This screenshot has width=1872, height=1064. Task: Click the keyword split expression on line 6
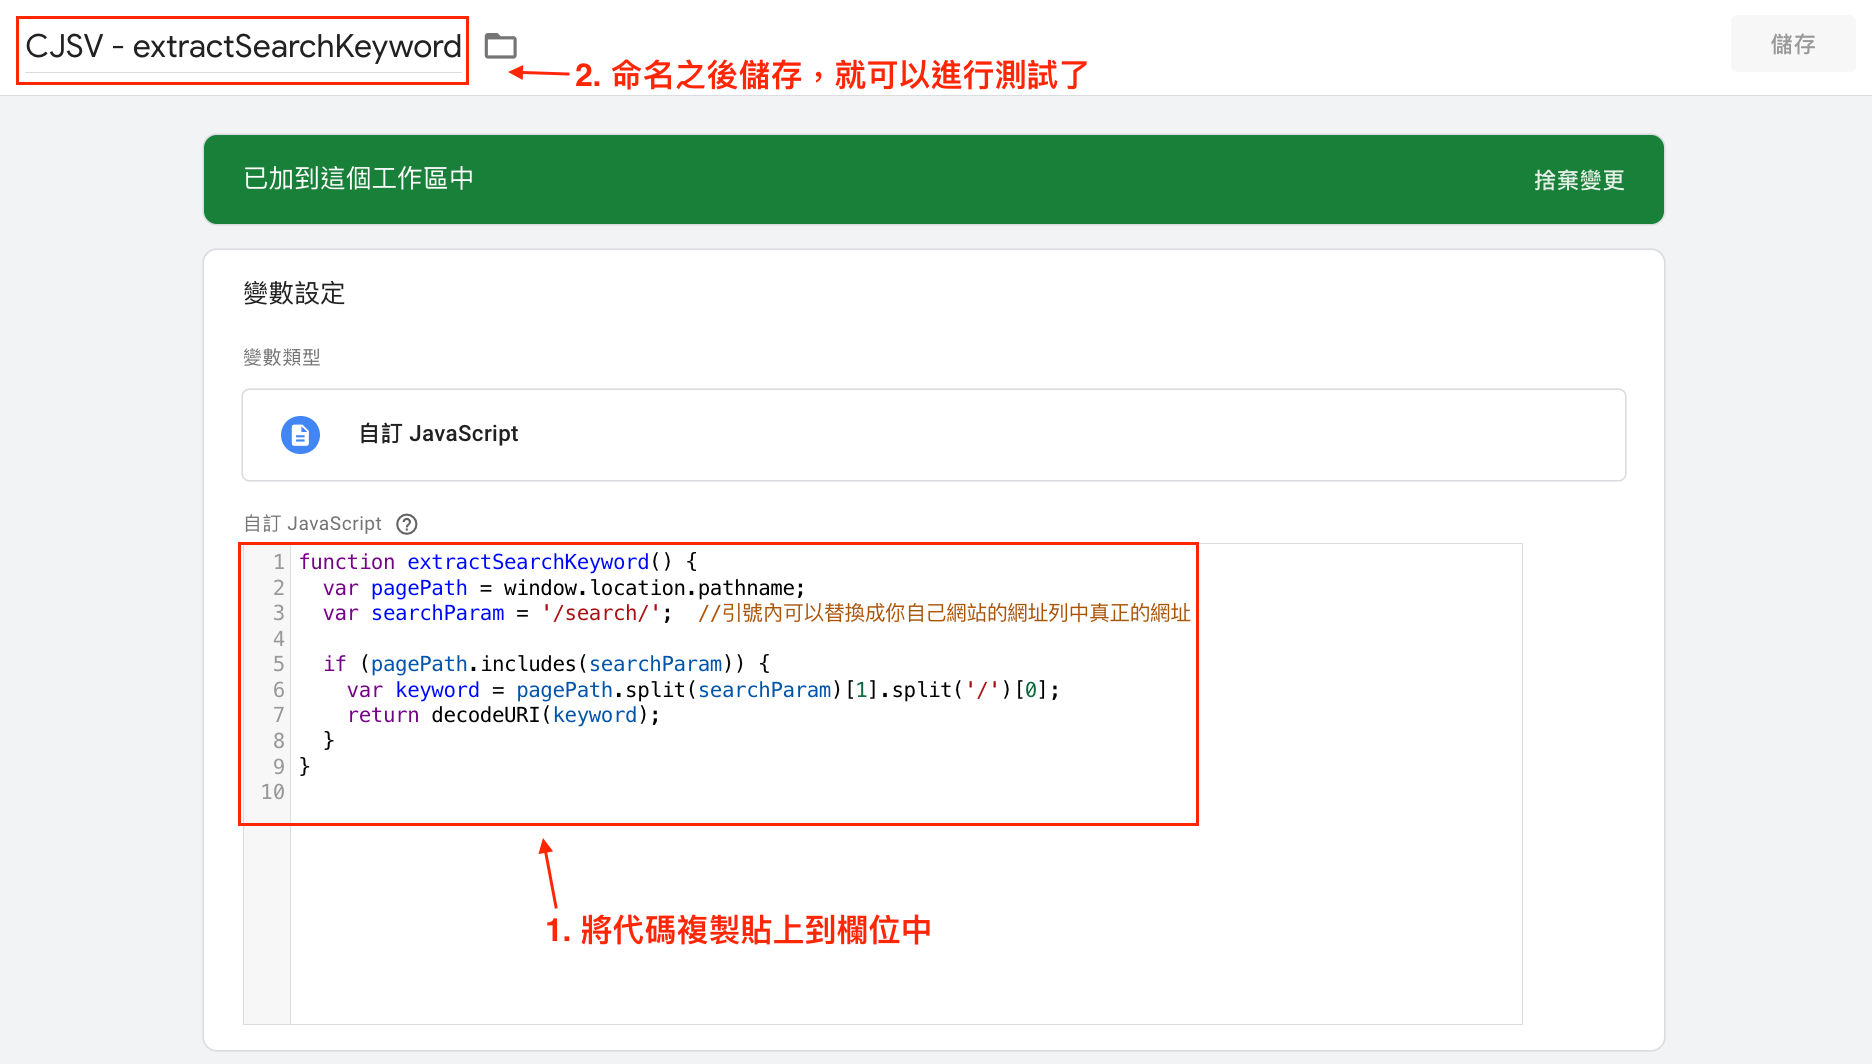point(703,690)
